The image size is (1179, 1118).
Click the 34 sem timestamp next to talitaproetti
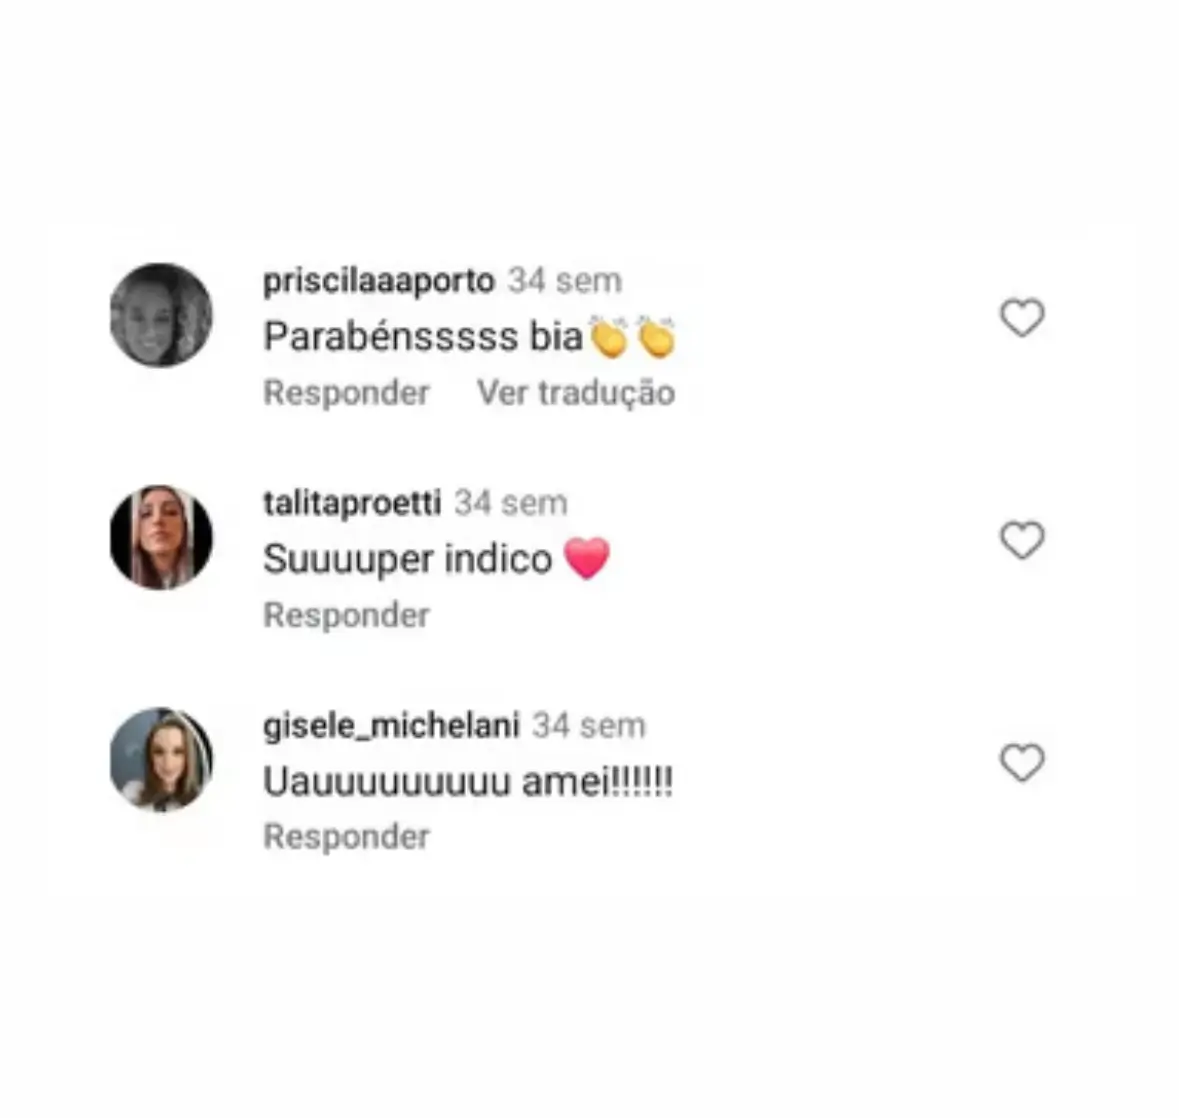(511, 503)
